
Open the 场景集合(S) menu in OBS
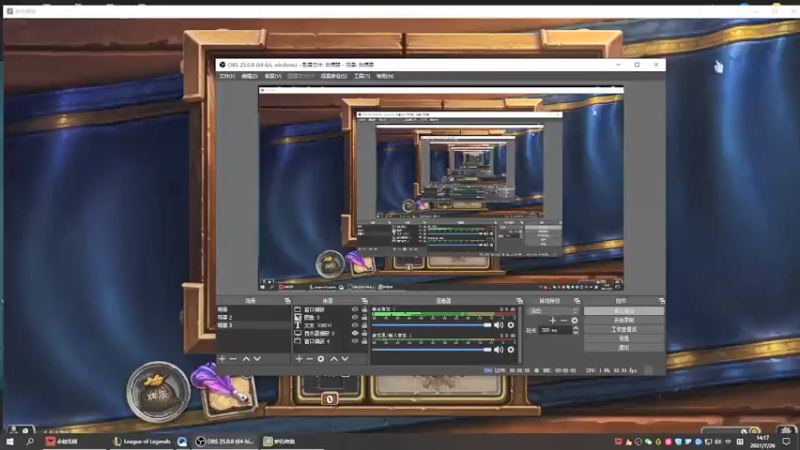click(334, 76)
